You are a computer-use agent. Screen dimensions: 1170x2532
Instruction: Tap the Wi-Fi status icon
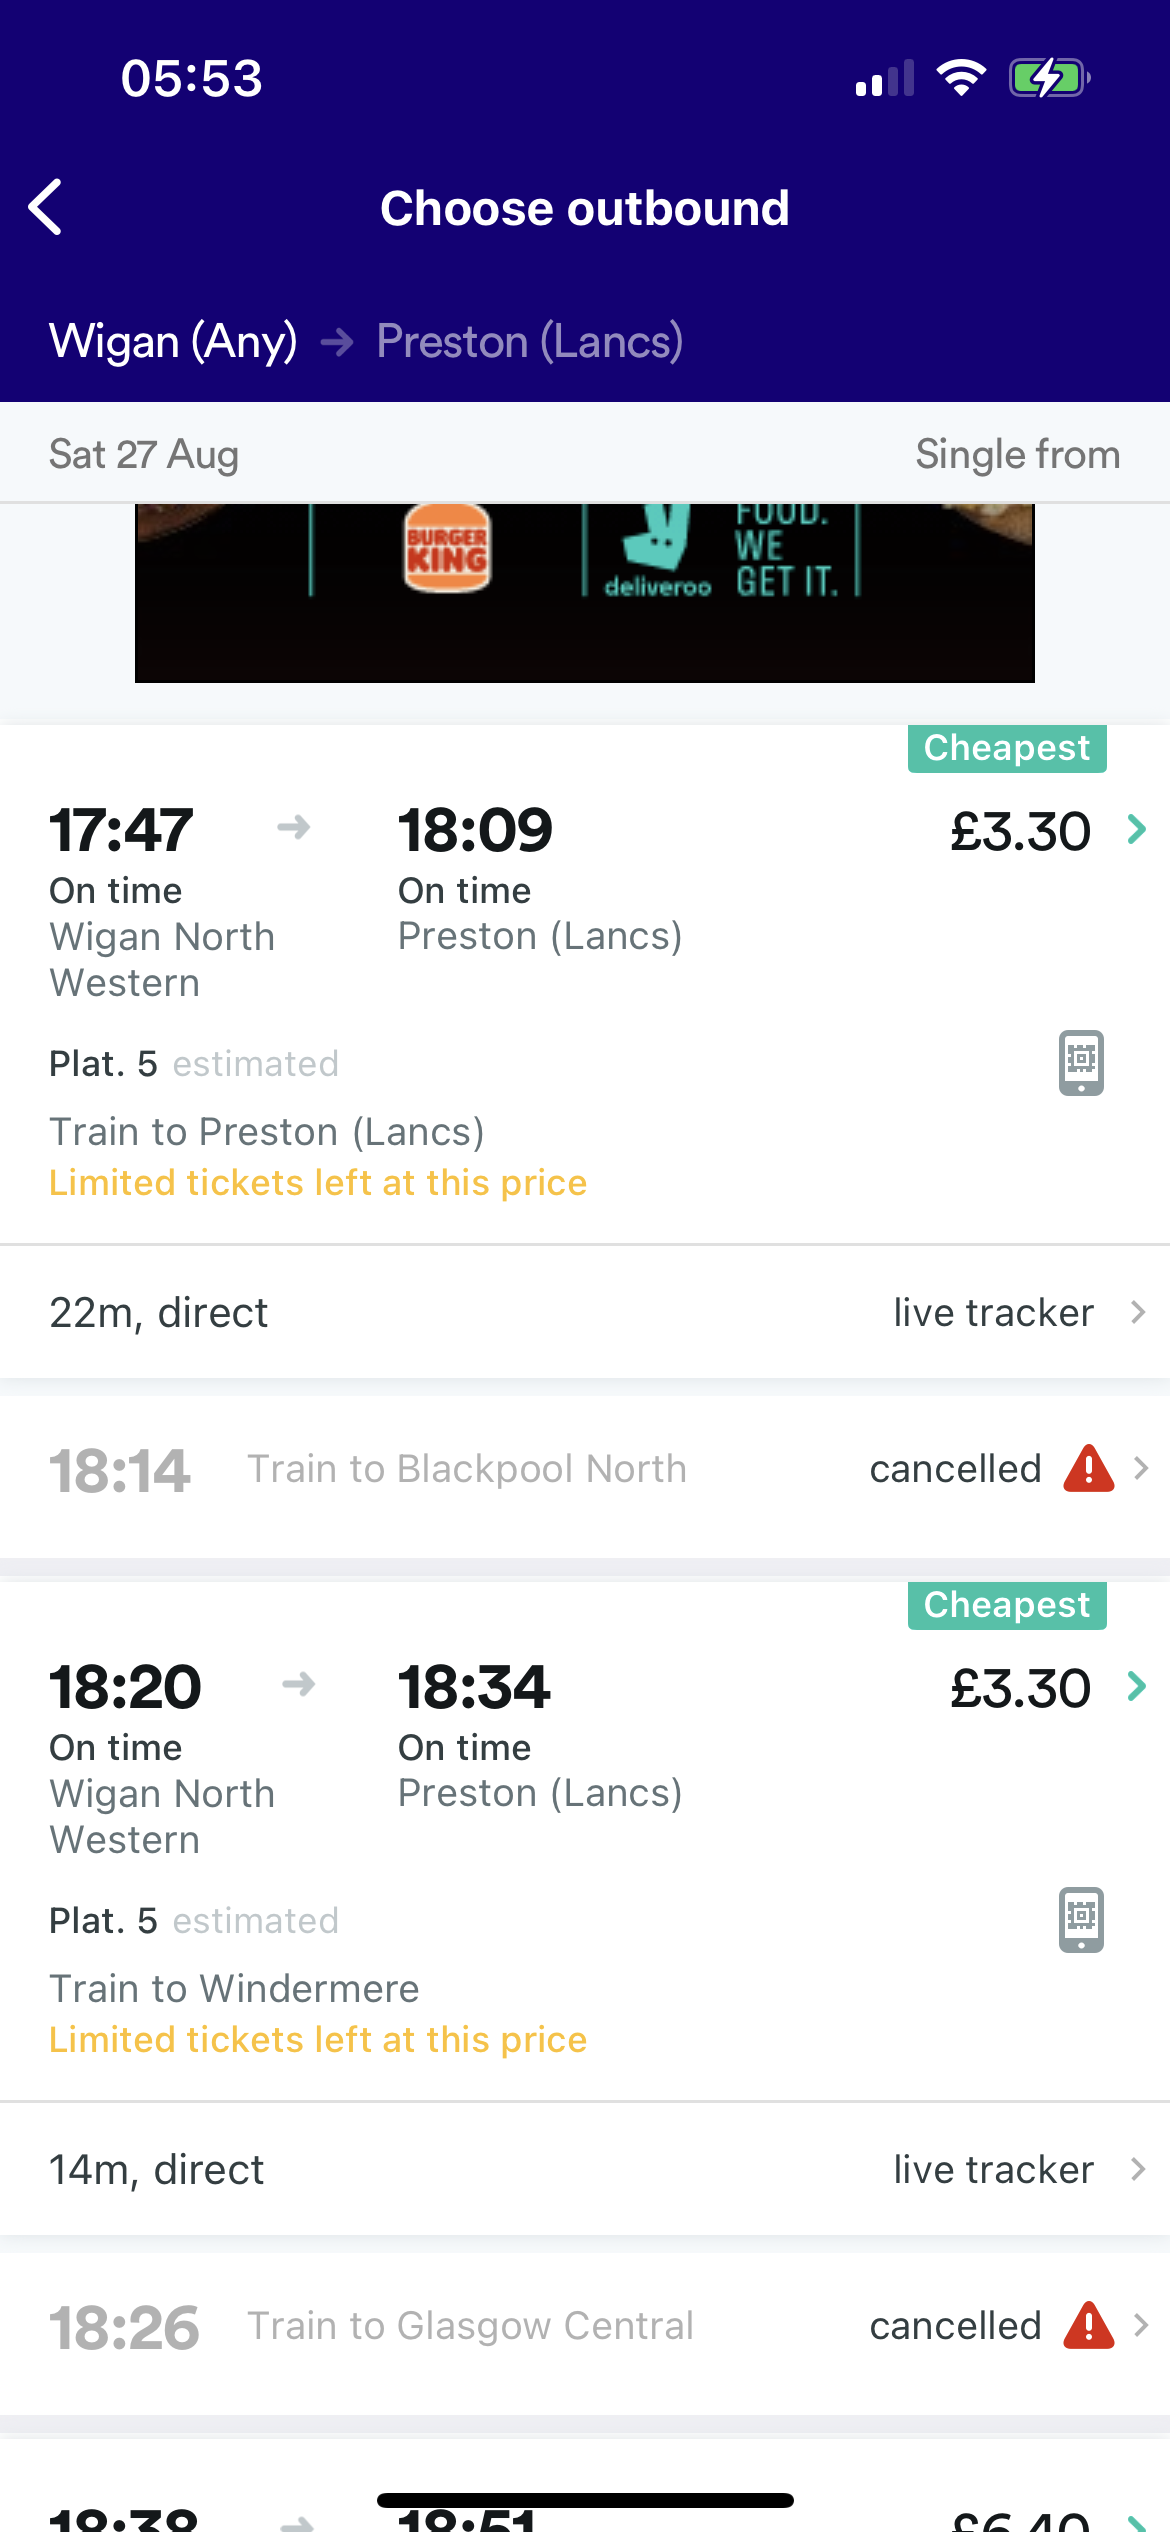coord(961,78)
